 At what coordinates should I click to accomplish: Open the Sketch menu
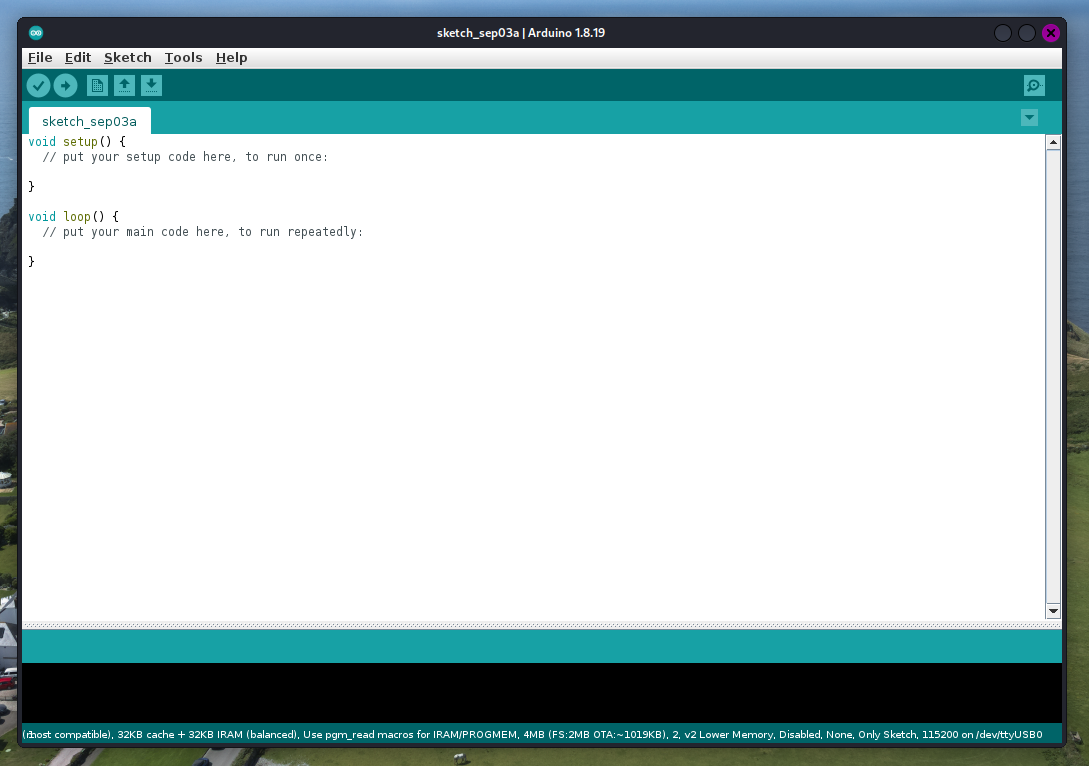click(x=128, y=58)
